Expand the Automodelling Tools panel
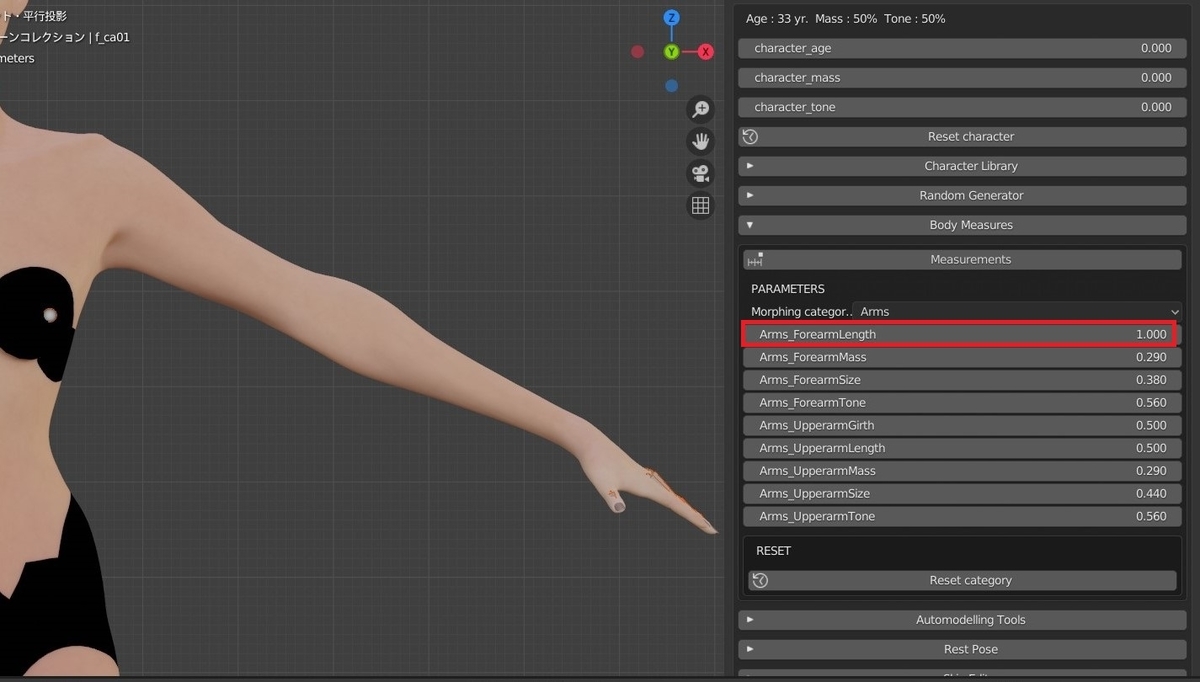1200x682 pixels. tap(961, 620)
